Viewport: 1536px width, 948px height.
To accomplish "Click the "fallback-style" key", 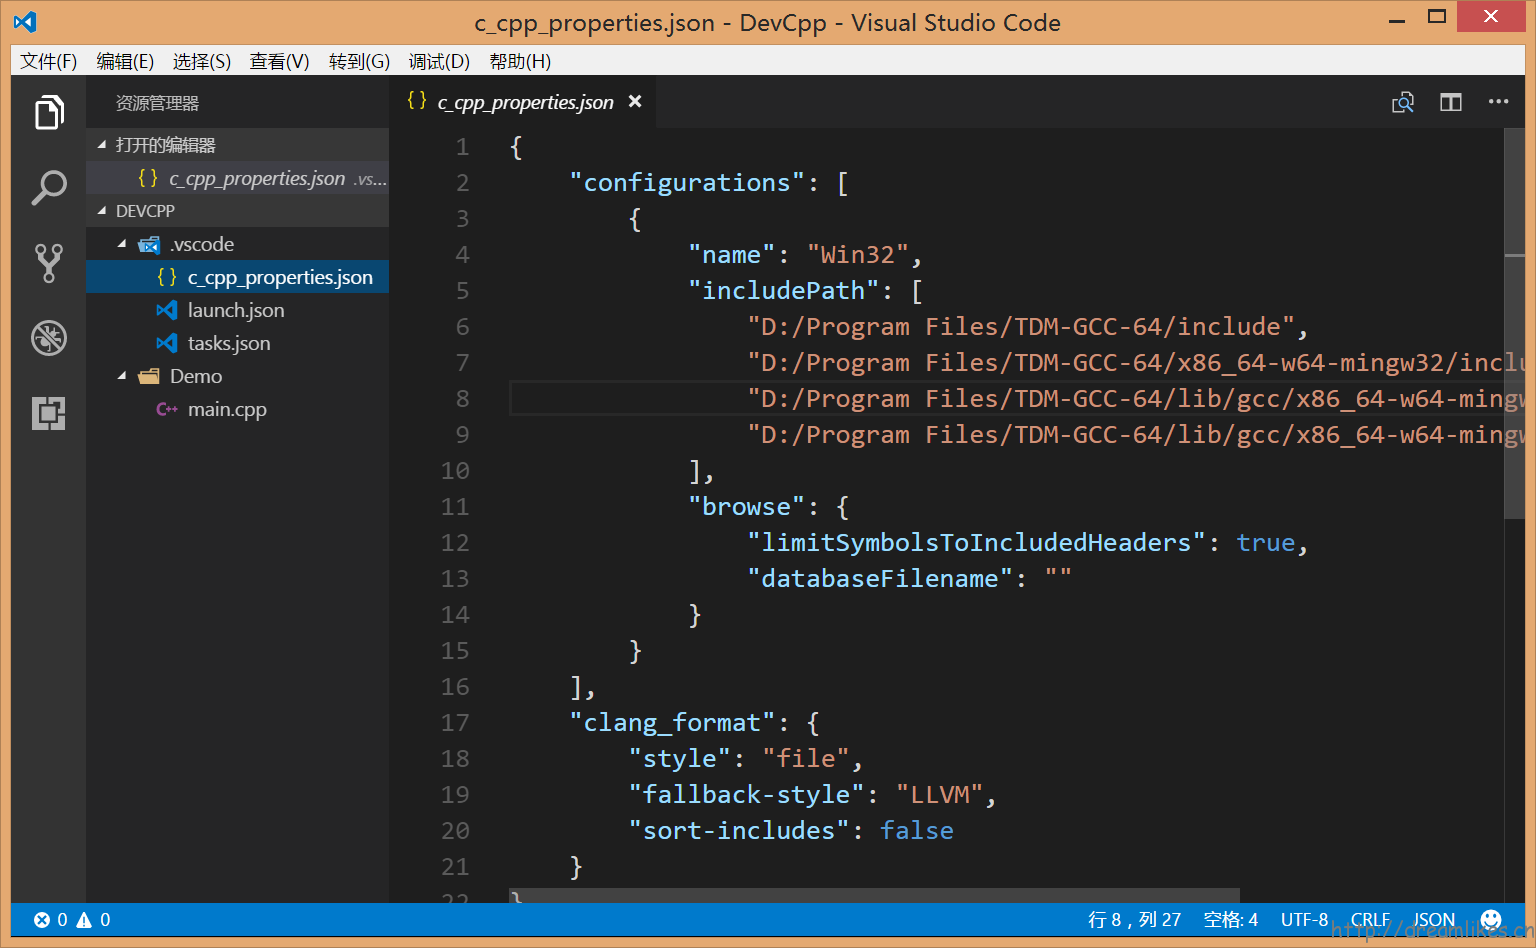I will pyautogui.click(x=747, y=795).
